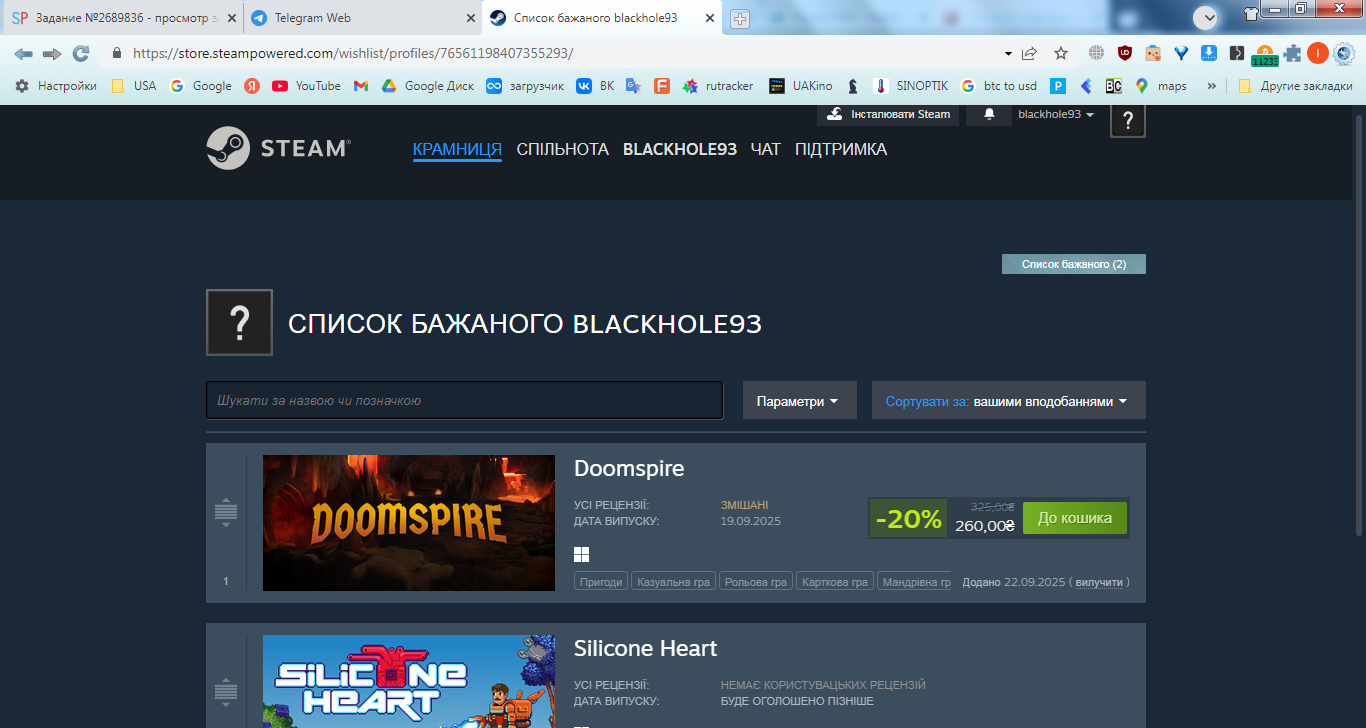Click the share page icon in address bar
The height and width of the screenshot is (728, 1366).
1029,53
